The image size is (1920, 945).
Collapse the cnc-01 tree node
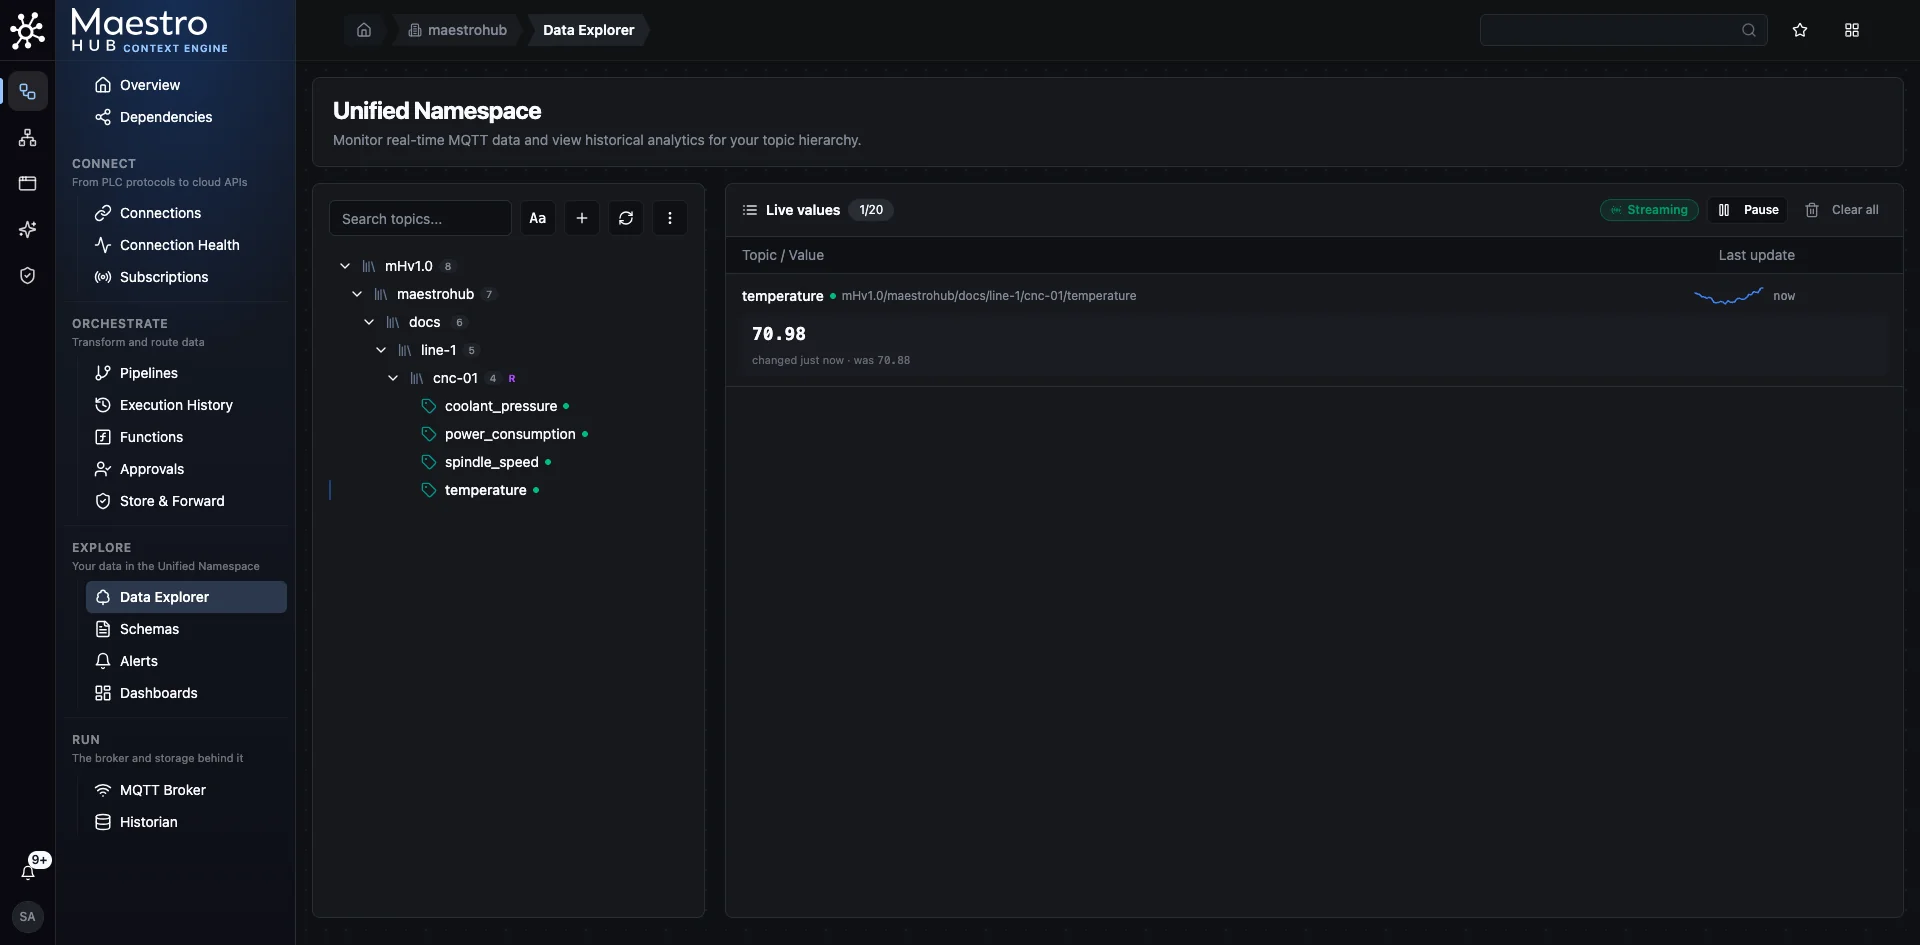tap(393, 378)
